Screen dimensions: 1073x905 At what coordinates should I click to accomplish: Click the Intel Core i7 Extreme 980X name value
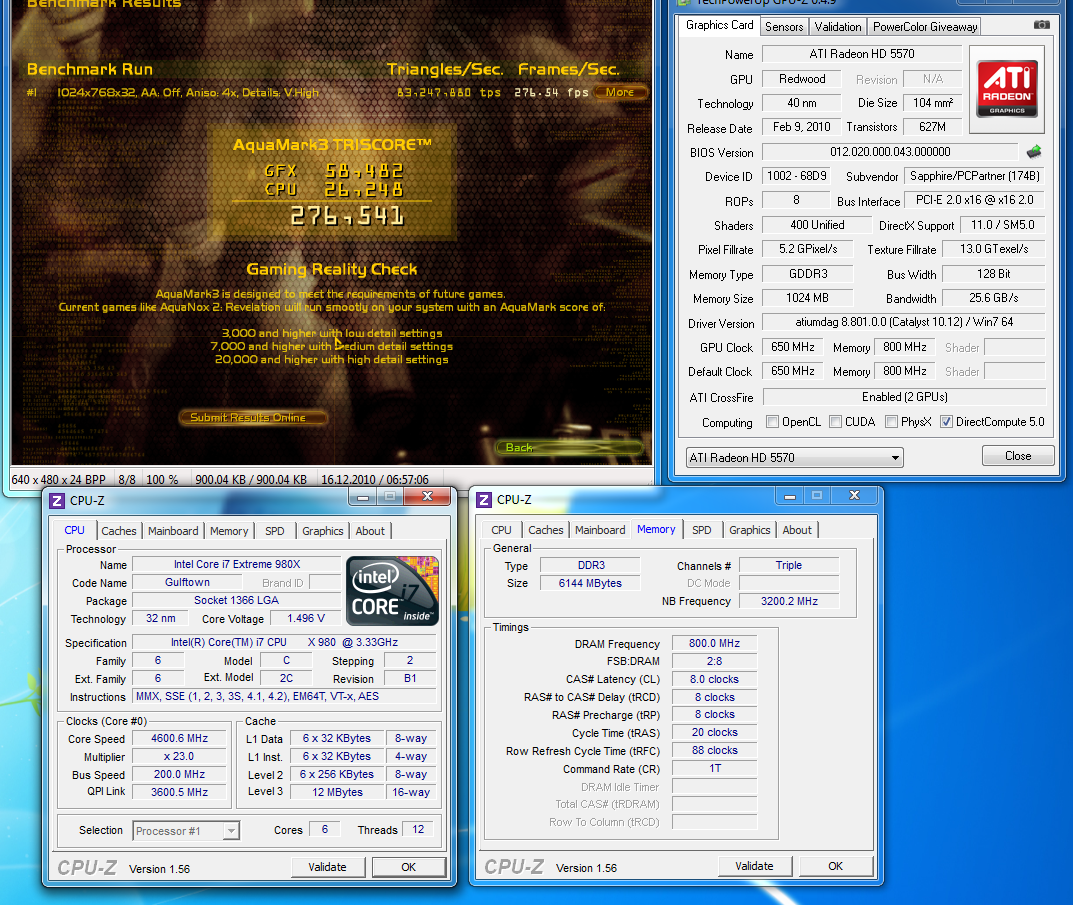236,564
